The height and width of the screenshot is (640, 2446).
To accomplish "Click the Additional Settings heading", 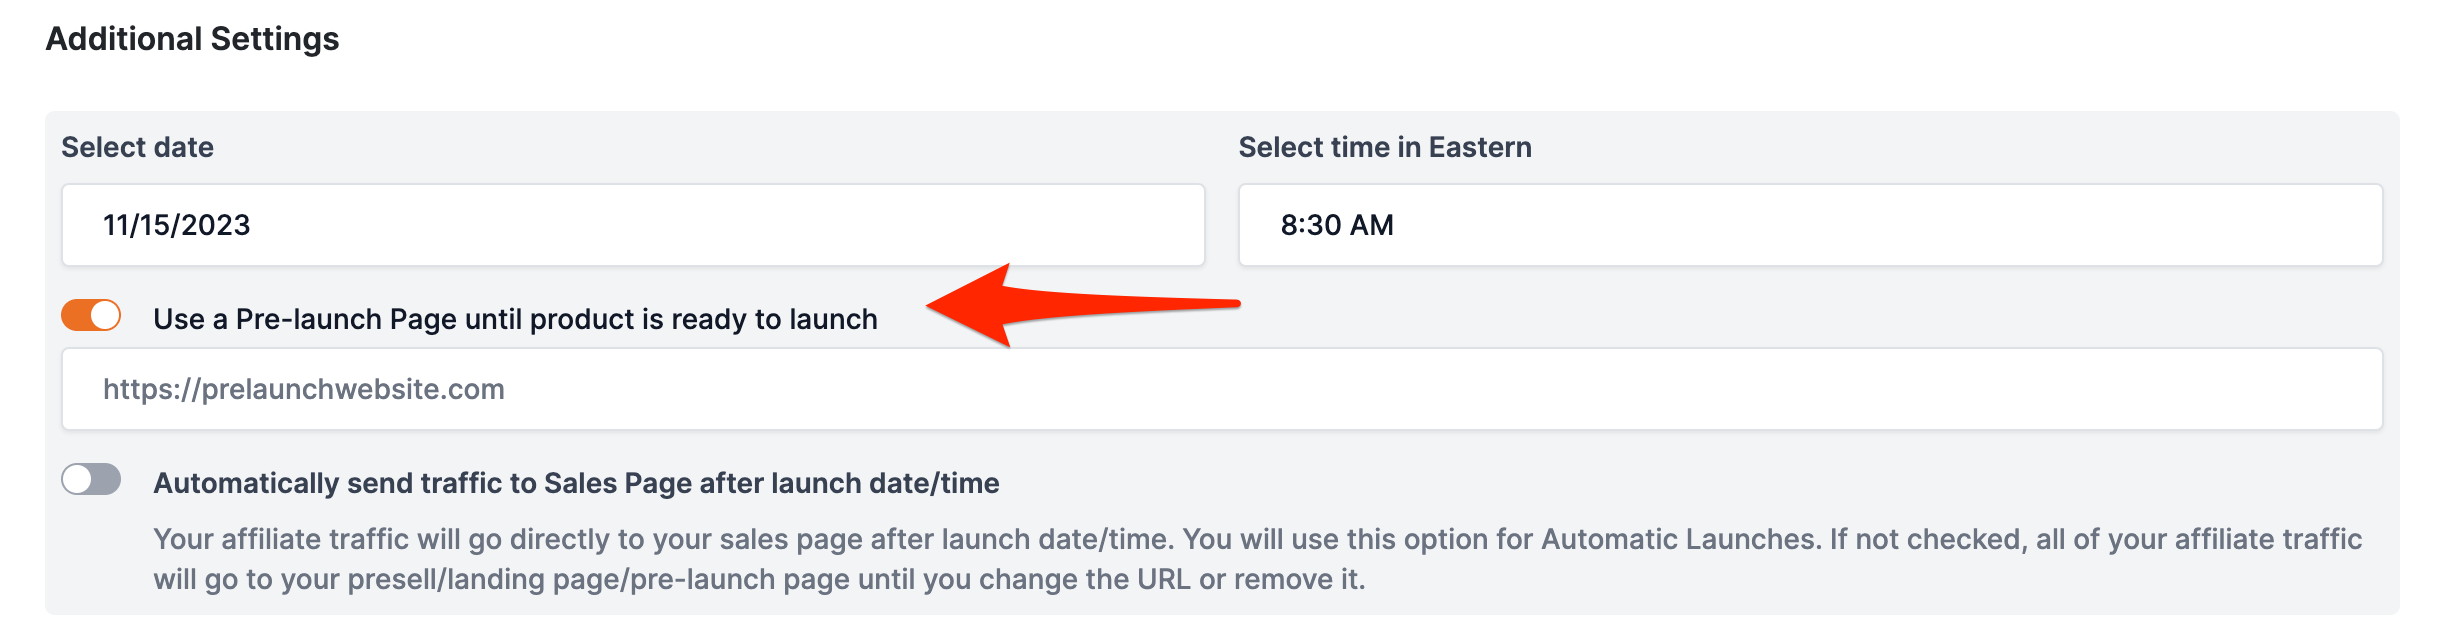I will (193, 39).
